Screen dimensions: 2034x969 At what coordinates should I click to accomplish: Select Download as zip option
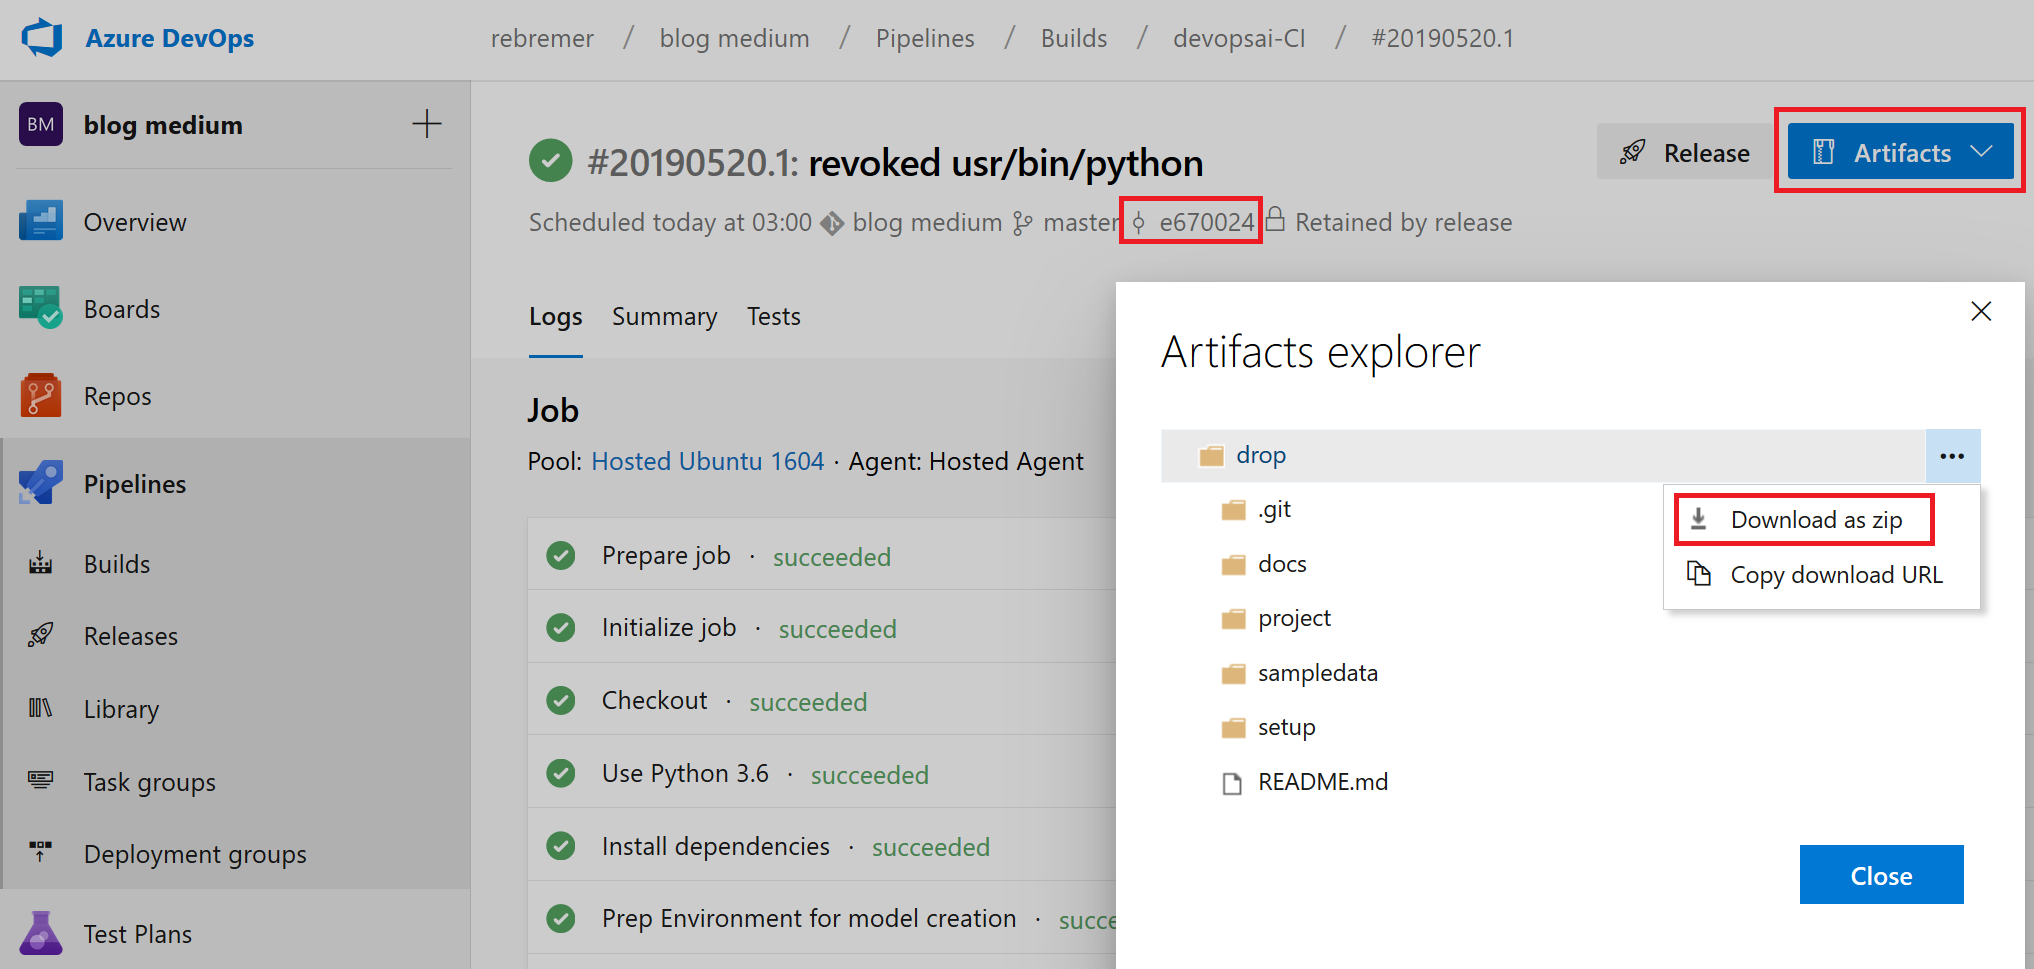1815,520
